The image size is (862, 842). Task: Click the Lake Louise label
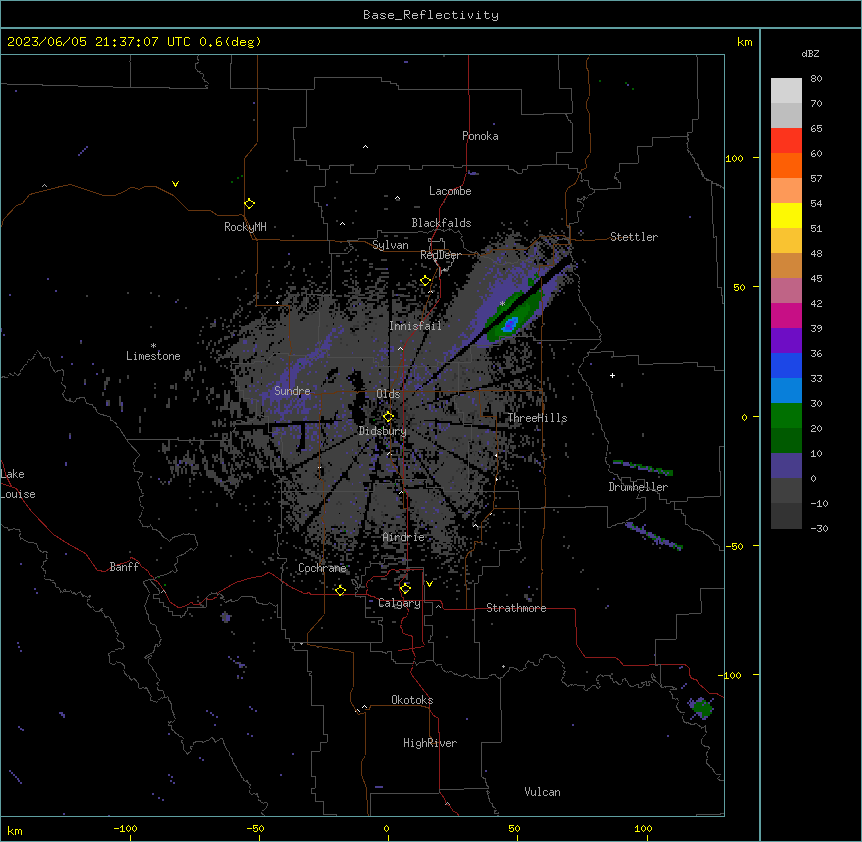tap(18, 484)
